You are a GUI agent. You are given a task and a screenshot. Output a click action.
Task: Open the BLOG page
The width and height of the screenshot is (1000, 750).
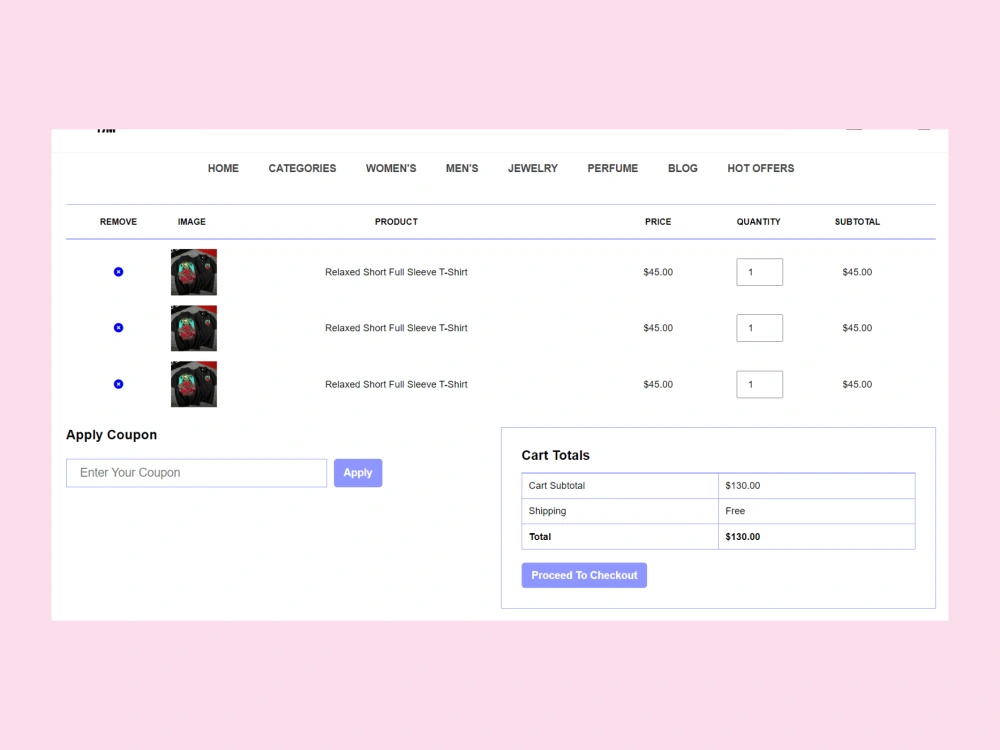(682, 168)
